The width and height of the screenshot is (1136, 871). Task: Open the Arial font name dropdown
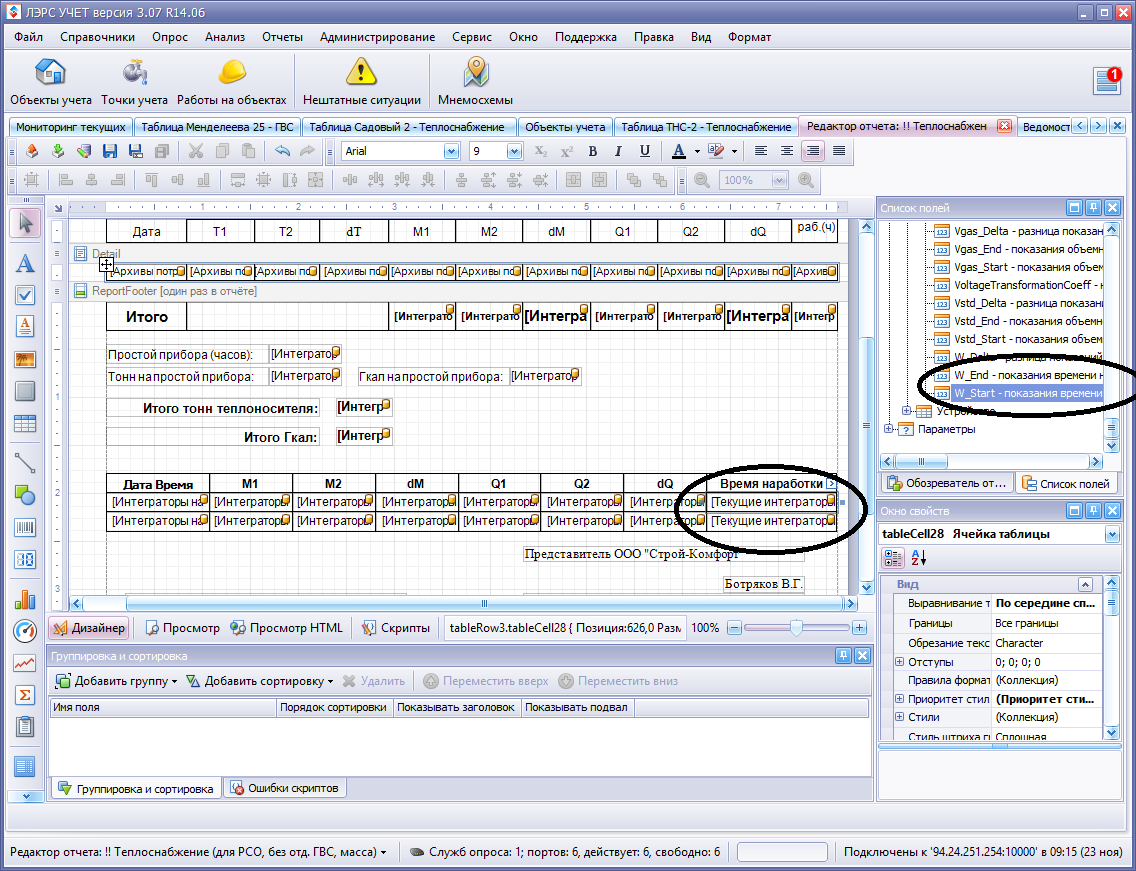tap(451, 151)
